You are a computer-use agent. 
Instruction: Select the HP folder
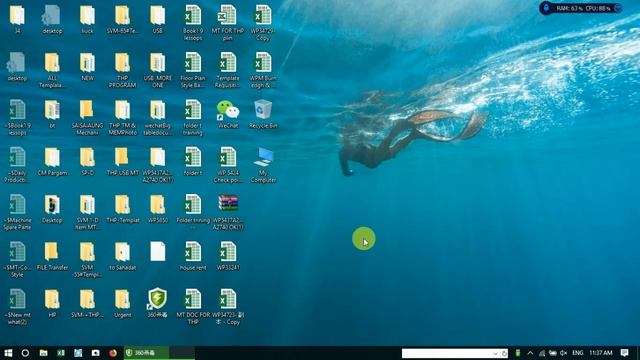[x=52, y=303]
